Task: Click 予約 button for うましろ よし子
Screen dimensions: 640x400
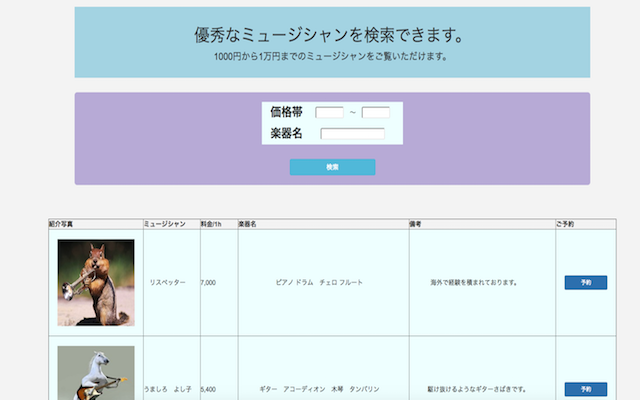Action: coord(586,389)
